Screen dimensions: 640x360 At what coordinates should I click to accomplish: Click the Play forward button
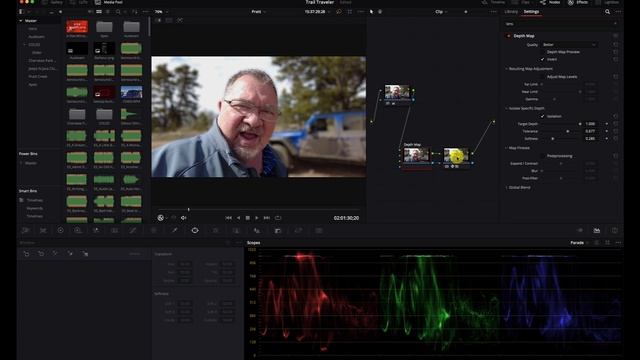(x=257, y=218)
